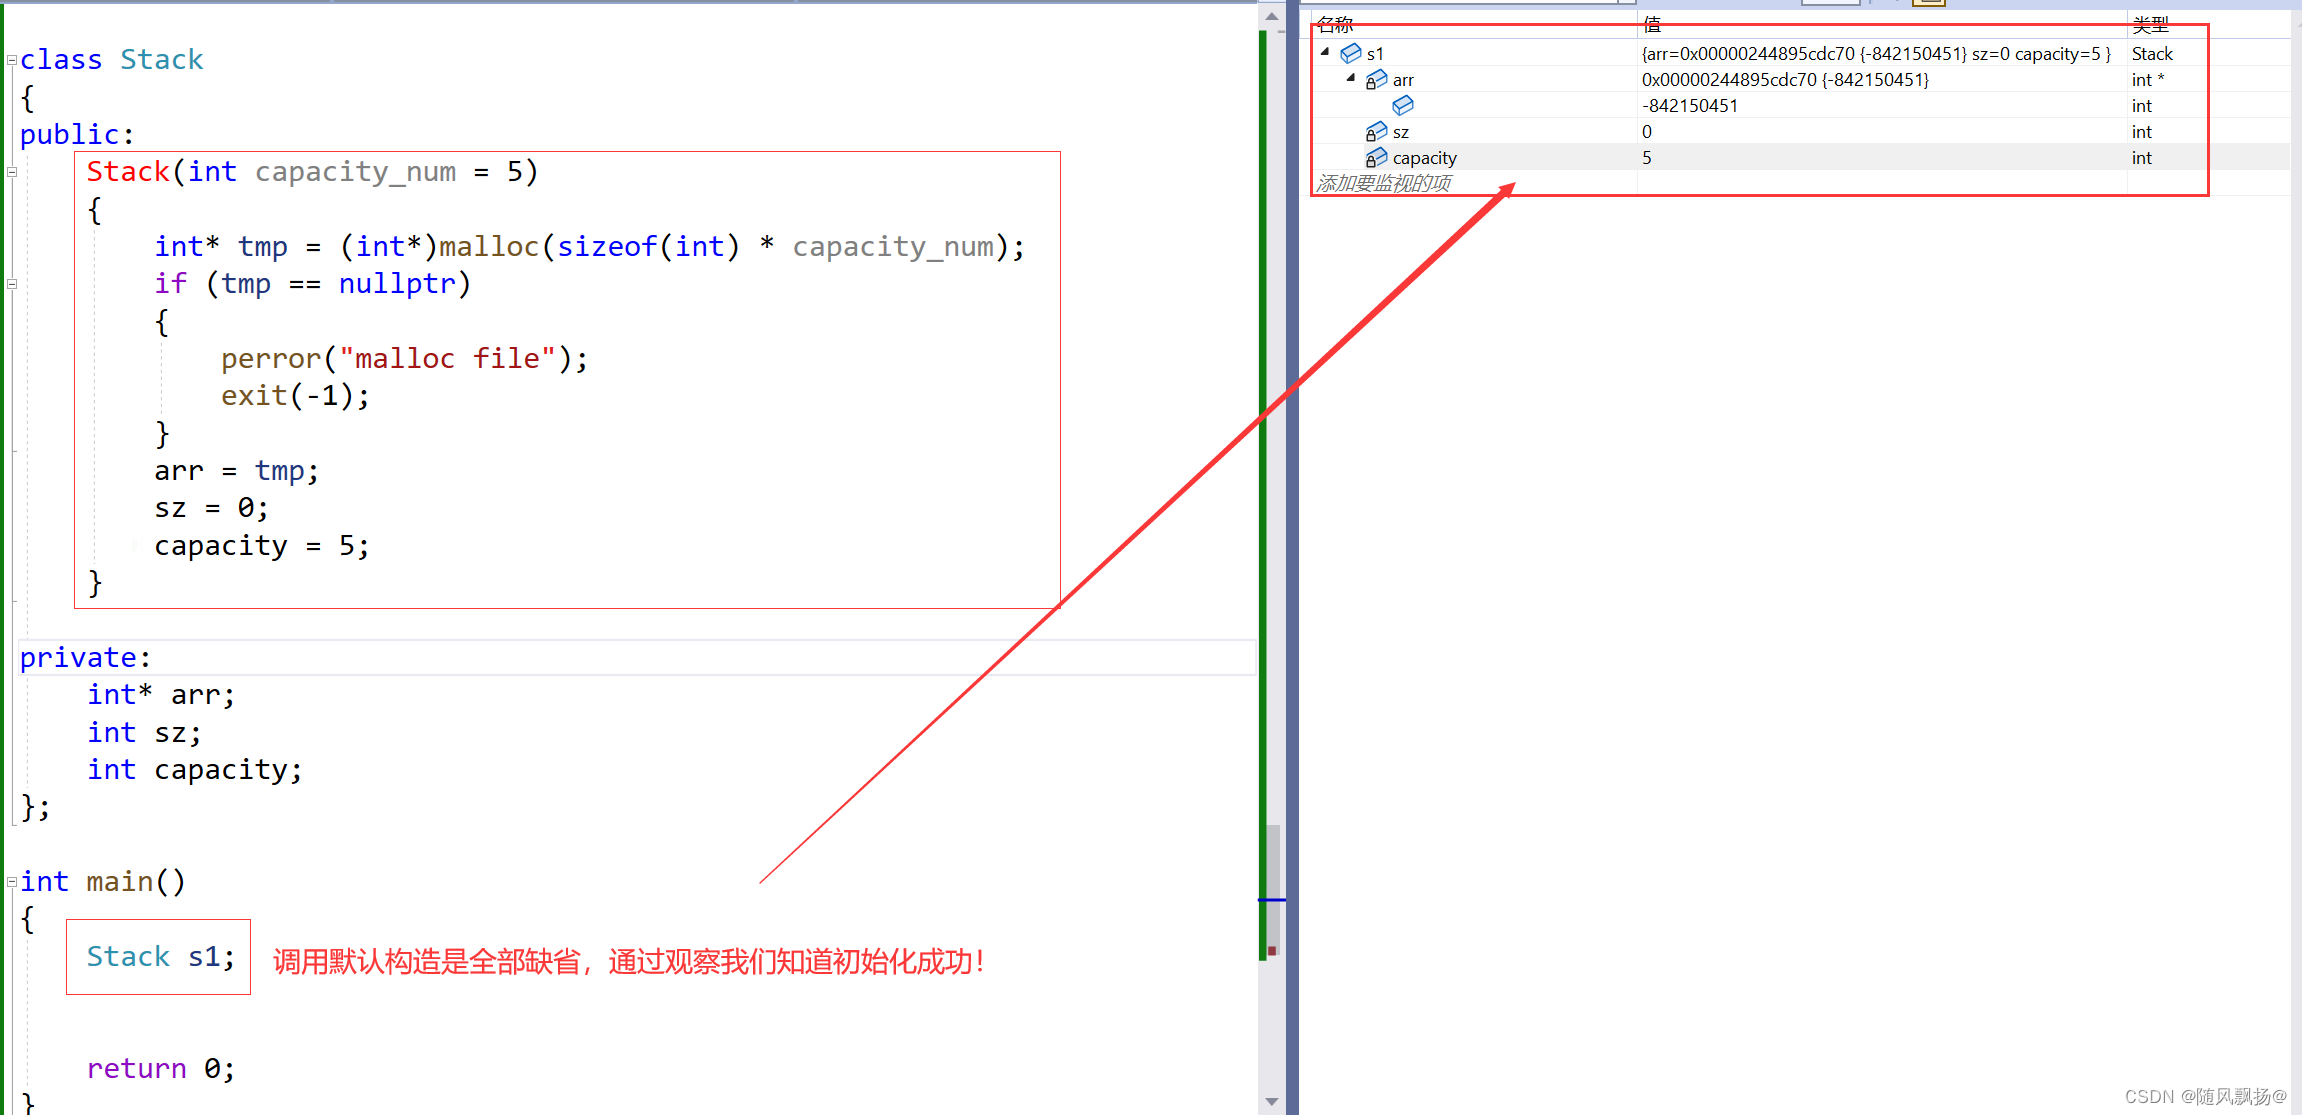Viewport: 2302px width, 1115px height.
Task: Click the 'capacity = 5;' code line
Action: (x=262, y=545)
